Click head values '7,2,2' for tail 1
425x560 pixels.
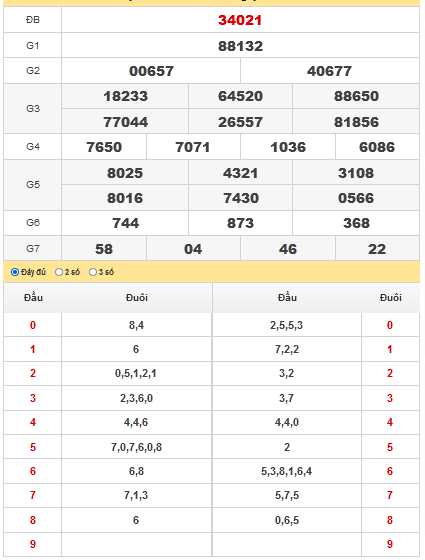pyautogui.click(x=287, y=349)
